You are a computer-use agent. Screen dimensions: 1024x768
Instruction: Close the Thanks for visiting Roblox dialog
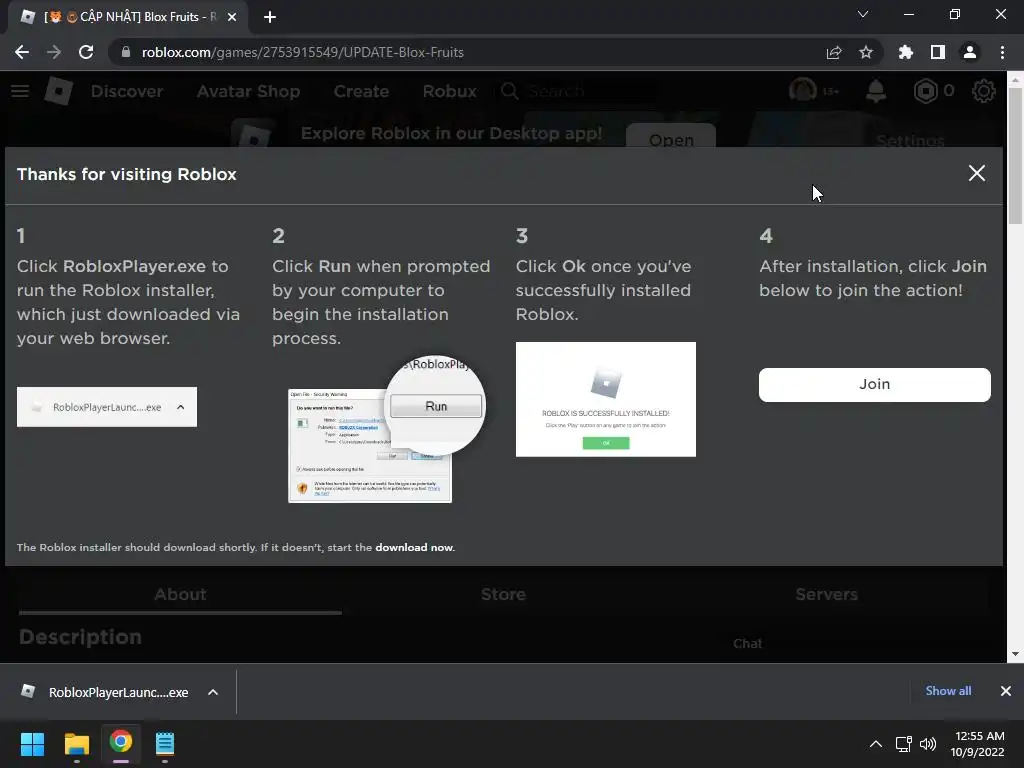pyautogui.click(x=976, y=173)
